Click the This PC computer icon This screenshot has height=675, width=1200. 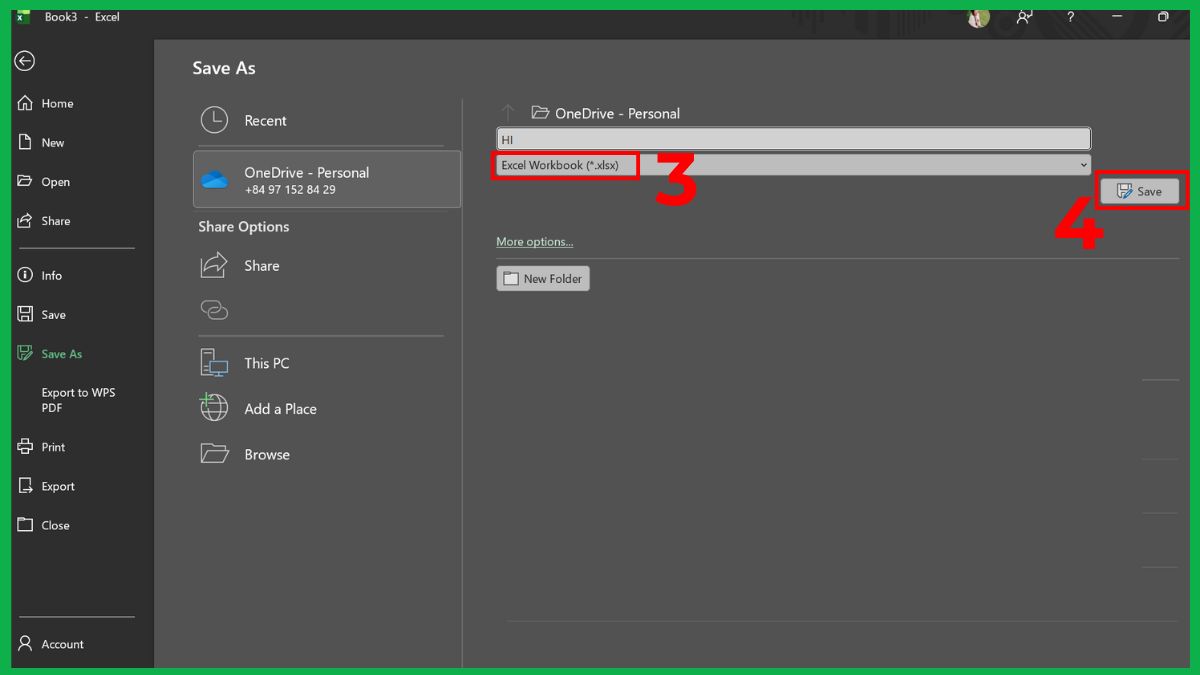(x=214, y=363)
